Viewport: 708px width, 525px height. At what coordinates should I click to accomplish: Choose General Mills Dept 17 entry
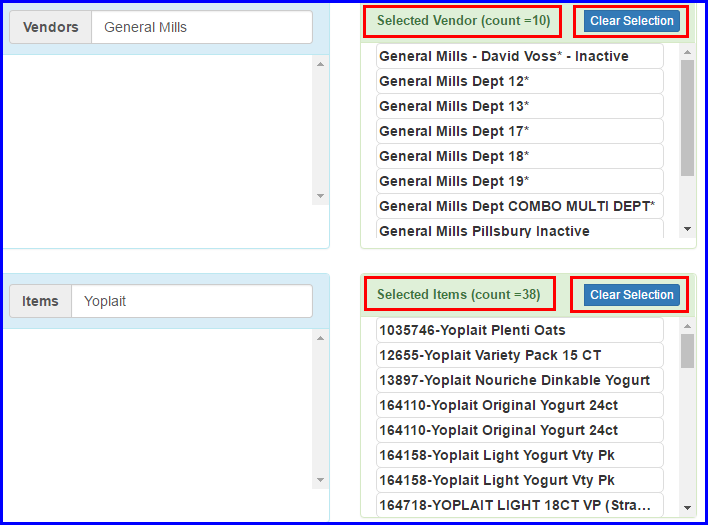(519, 131)
